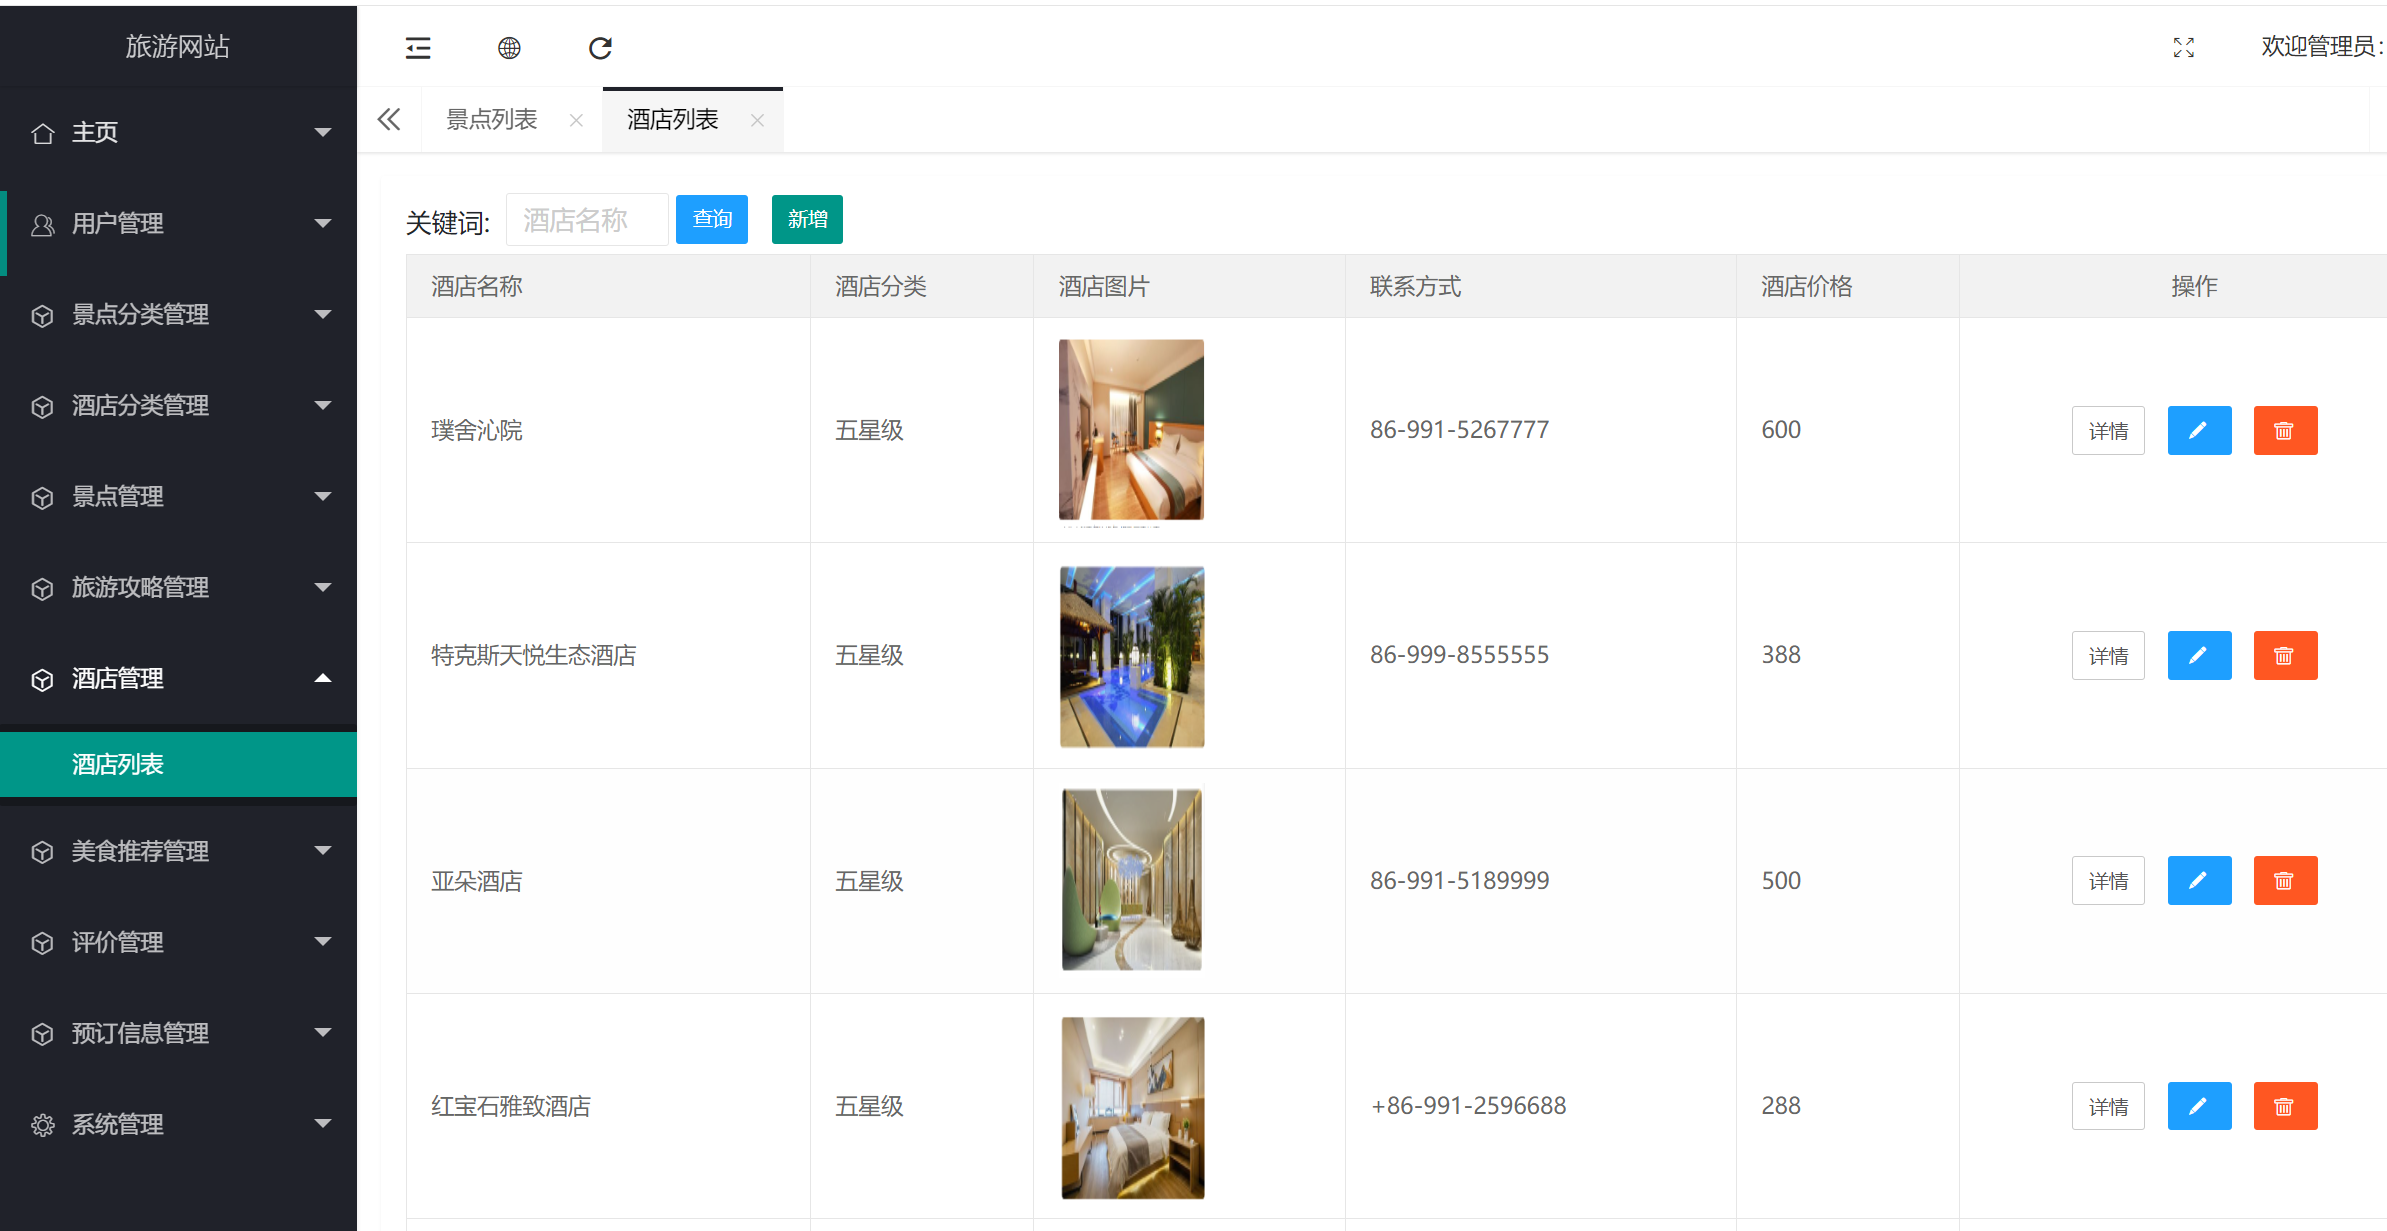2387x1231 pixels.
Task: Expand the 主页 sidebar menu
Action: tap(178, 132)
